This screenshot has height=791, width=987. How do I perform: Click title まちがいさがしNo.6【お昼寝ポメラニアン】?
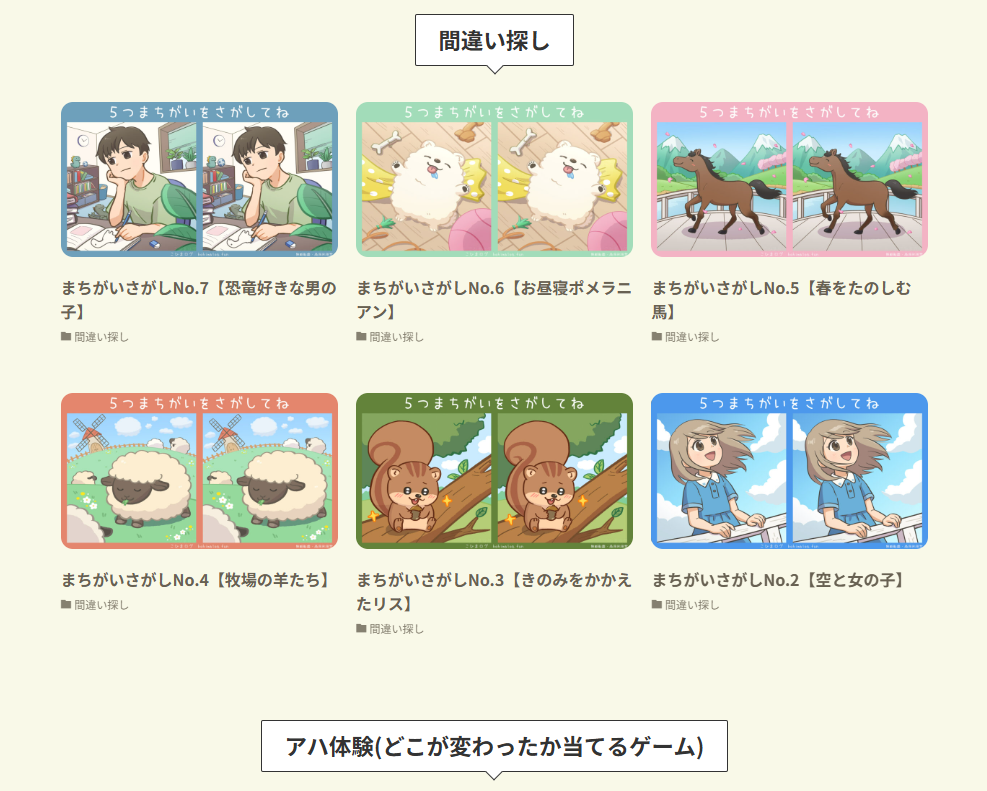click(494, 300)
